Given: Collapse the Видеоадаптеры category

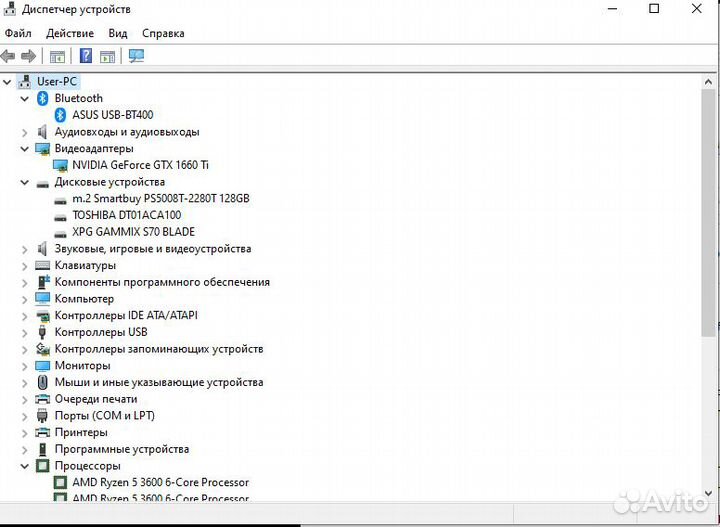Looking at the screenshot, I should click(25, 148).
